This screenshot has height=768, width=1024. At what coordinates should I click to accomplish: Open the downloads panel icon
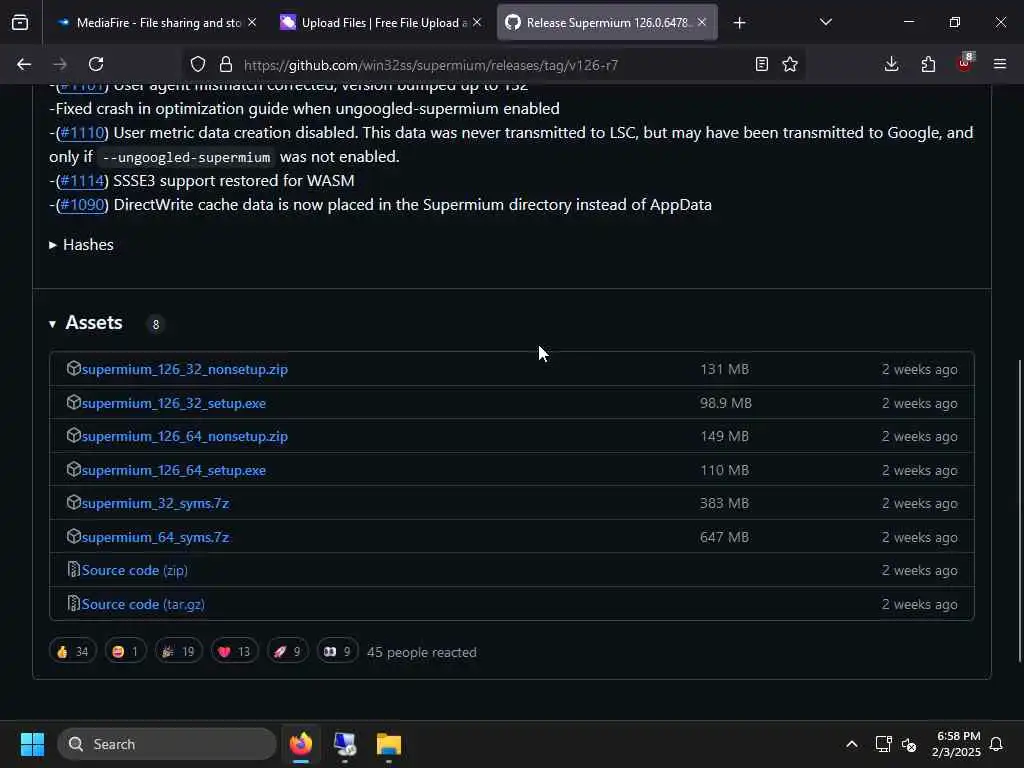click(x=891, y=64)
